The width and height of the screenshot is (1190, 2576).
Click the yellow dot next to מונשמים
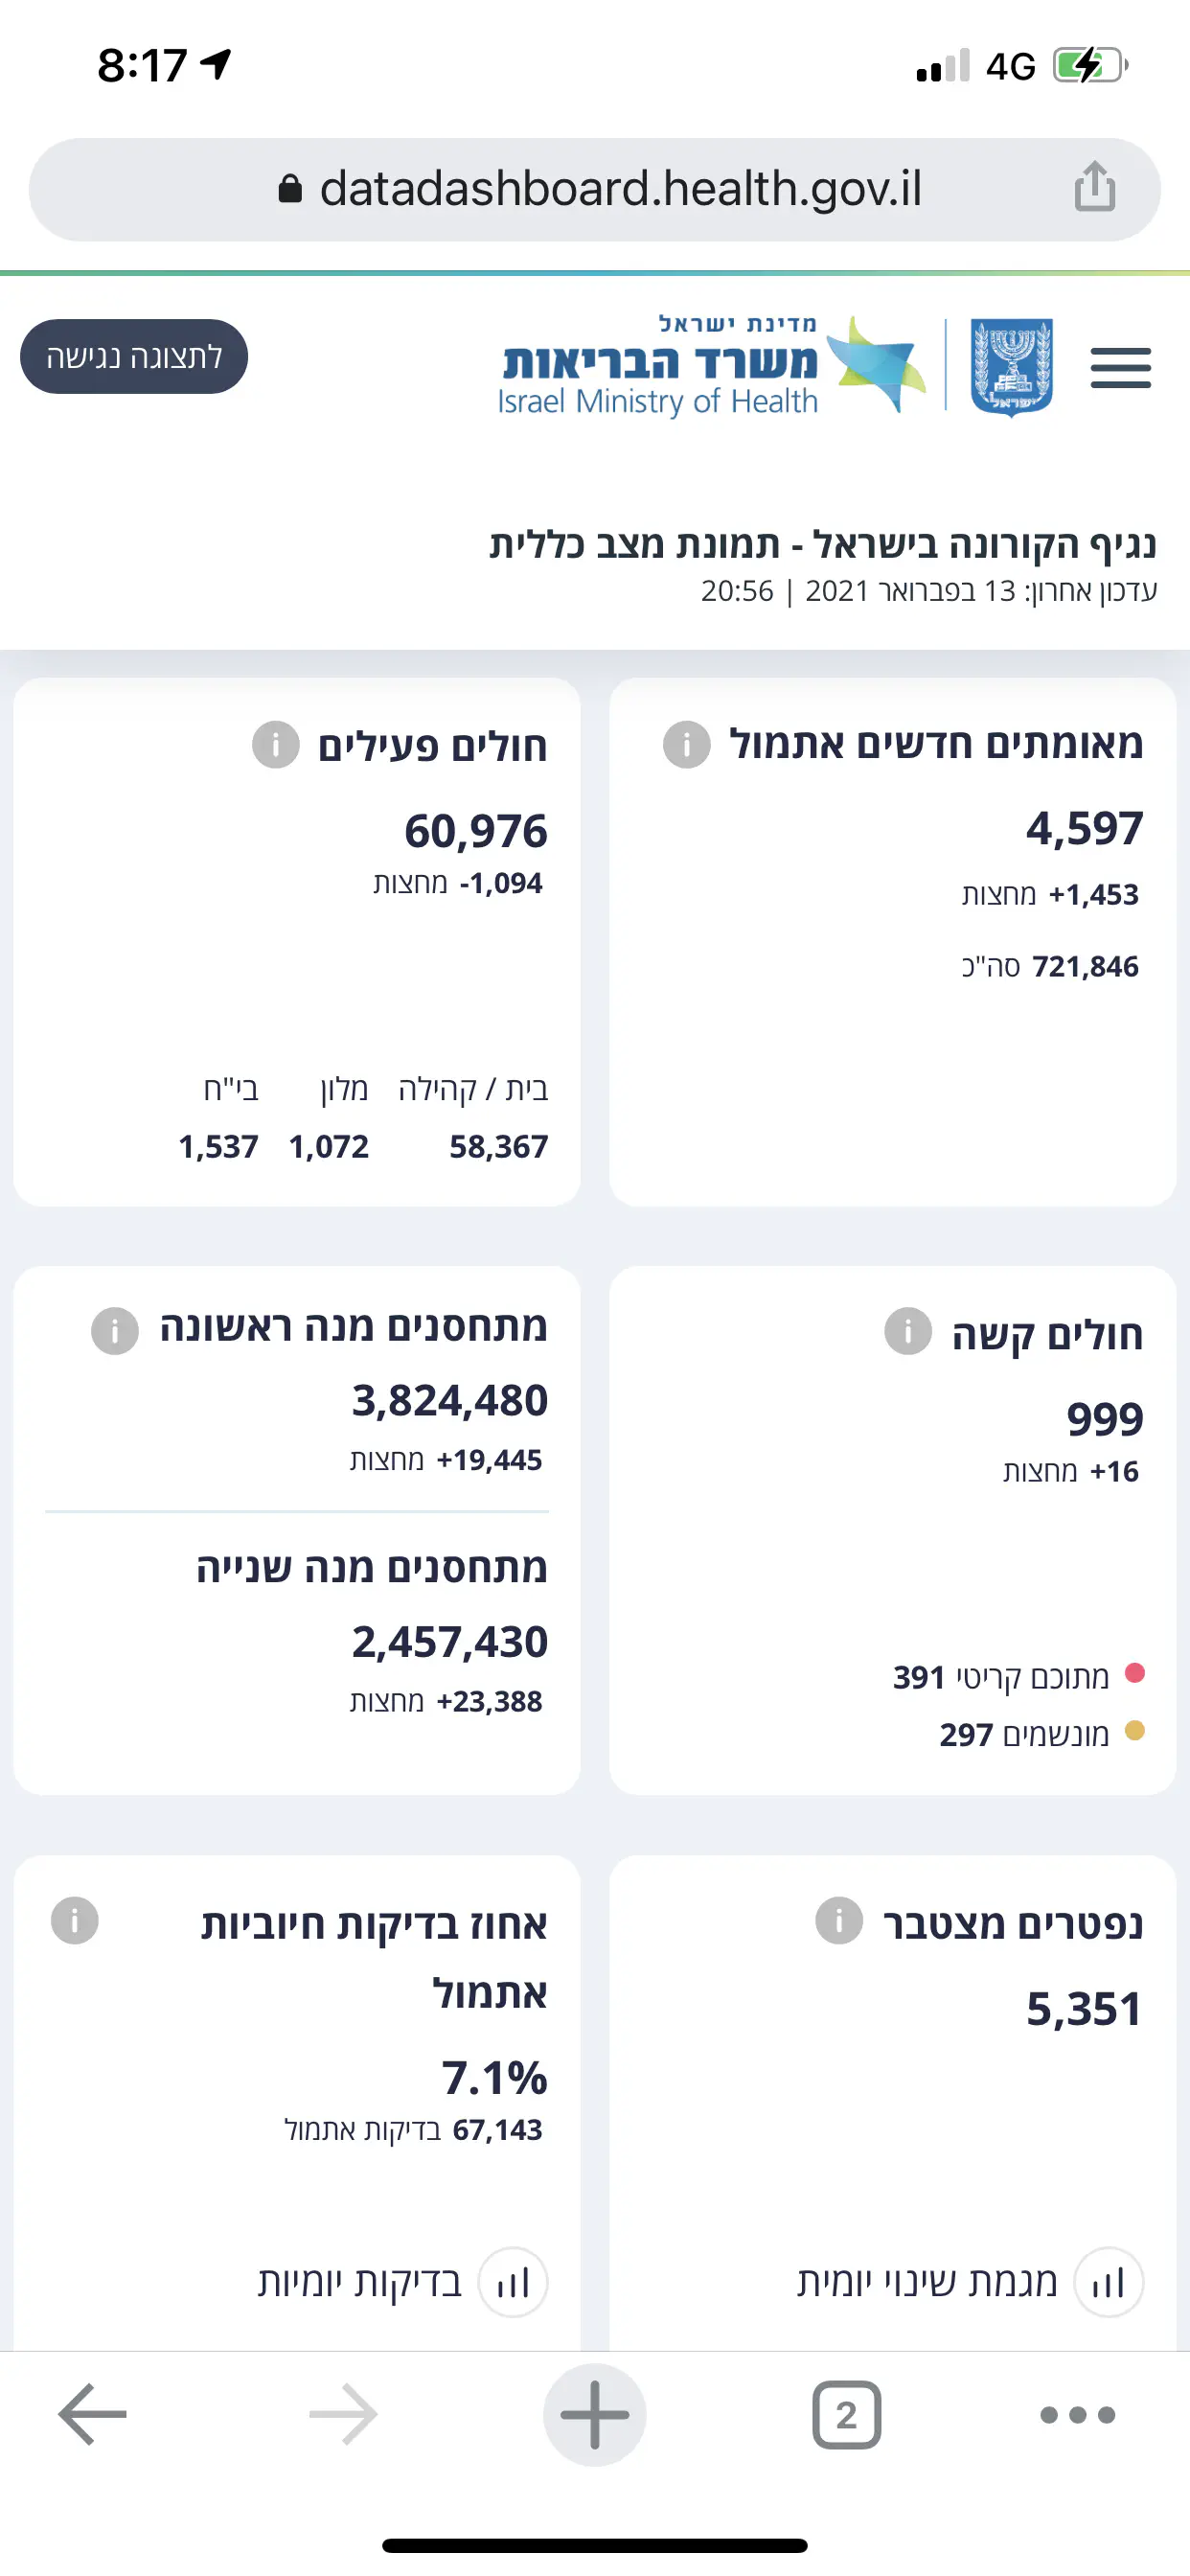pos(1135,1731)
